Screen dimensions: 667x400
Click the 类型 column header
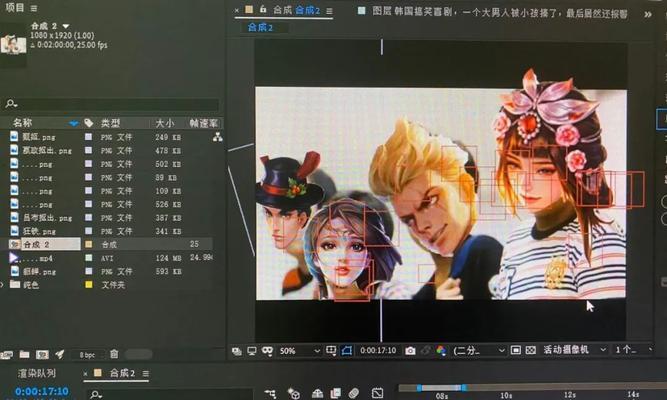pyautogui.click(x=110, y=123)
